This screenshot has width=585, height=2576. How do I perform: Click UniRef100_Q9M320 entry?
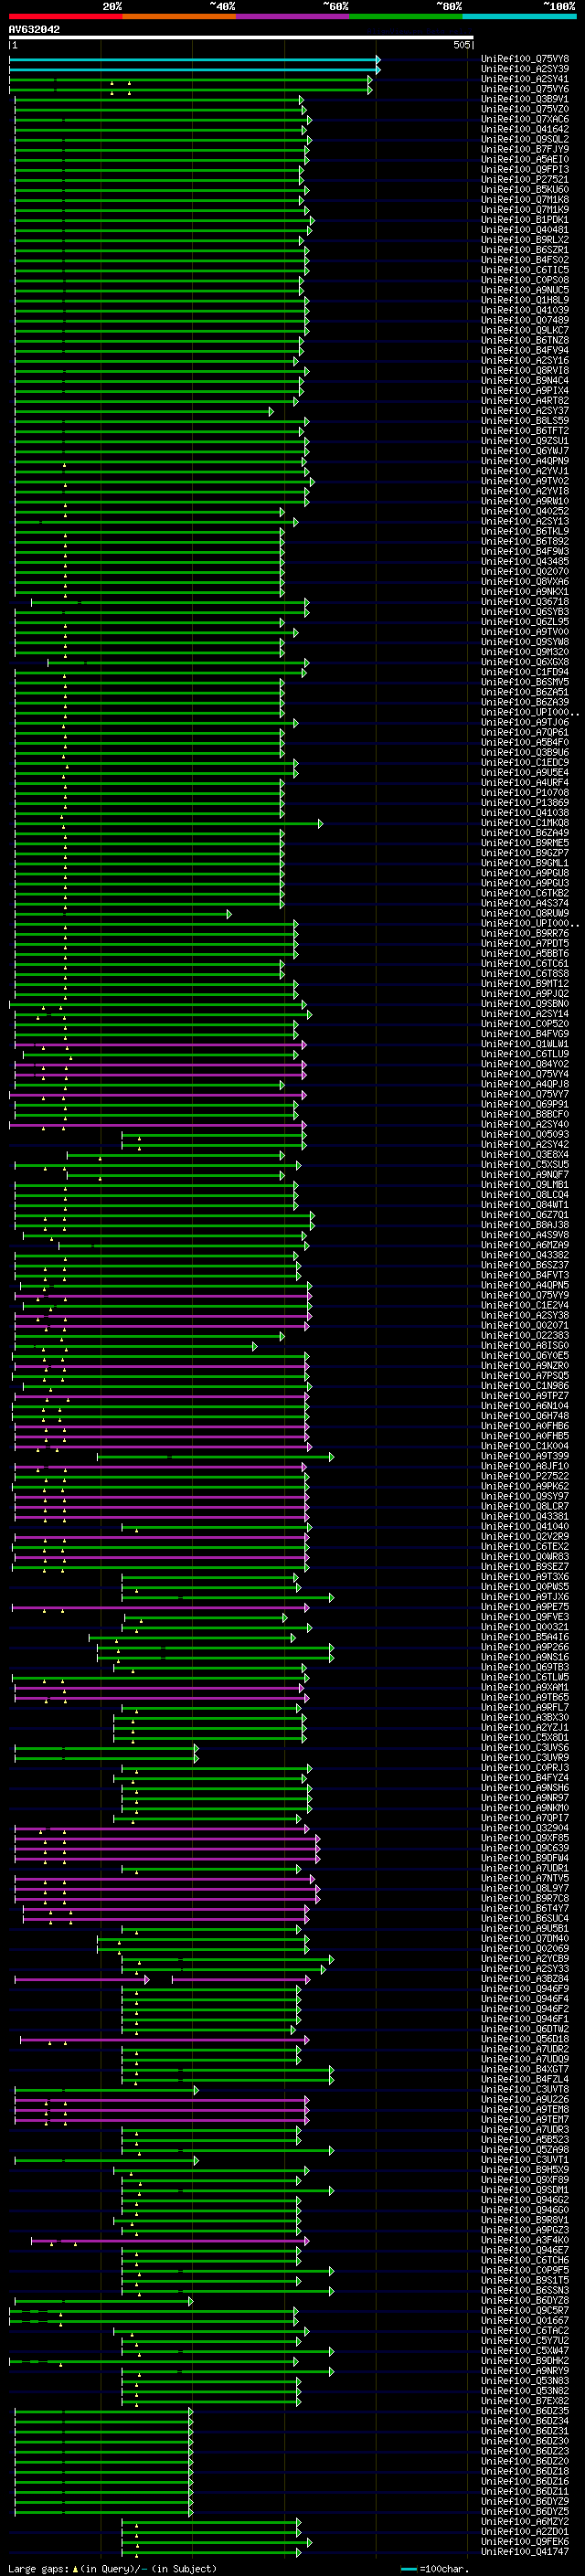(x=525, y=652)
